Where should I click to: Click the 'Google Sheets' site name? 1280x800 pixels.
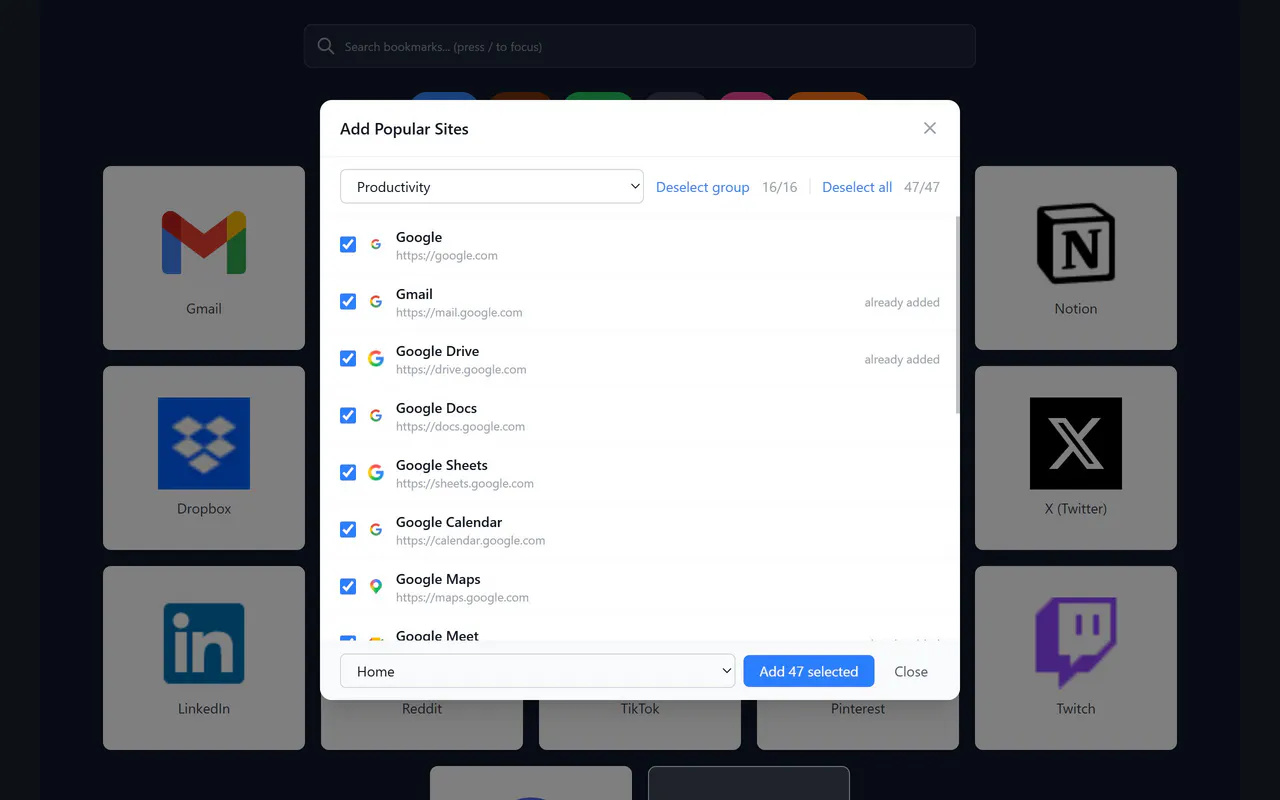[x=442, y=465]
